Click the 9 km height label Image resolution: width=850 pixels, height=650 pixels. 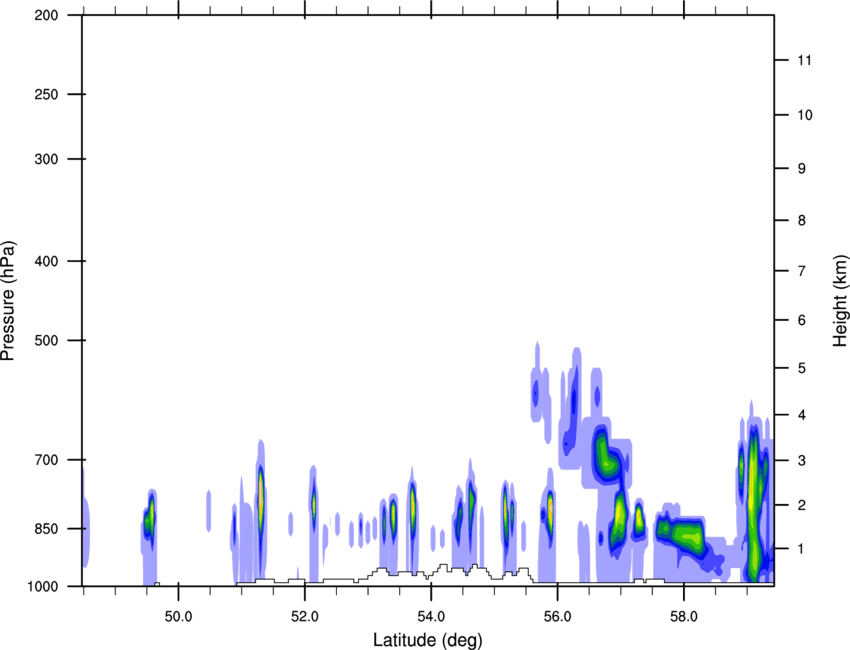point(802,168)
